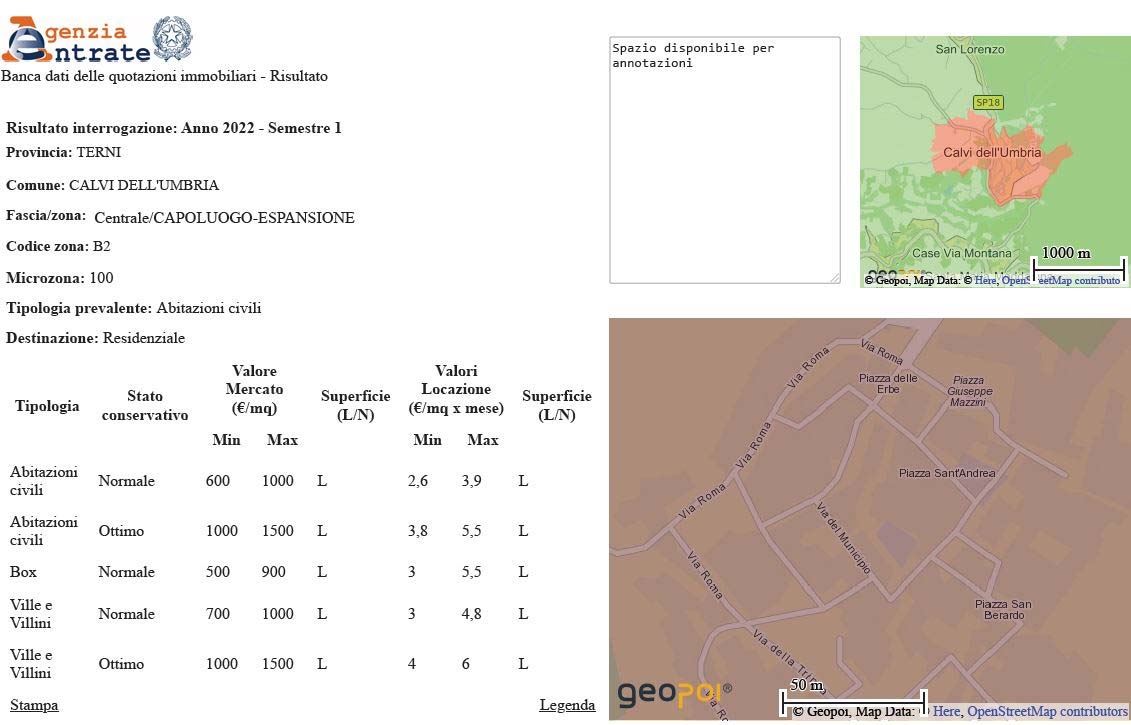Screen dimensions: 1131x725
Task: Click the SP18 road badge on overview map
Action: 987,102
